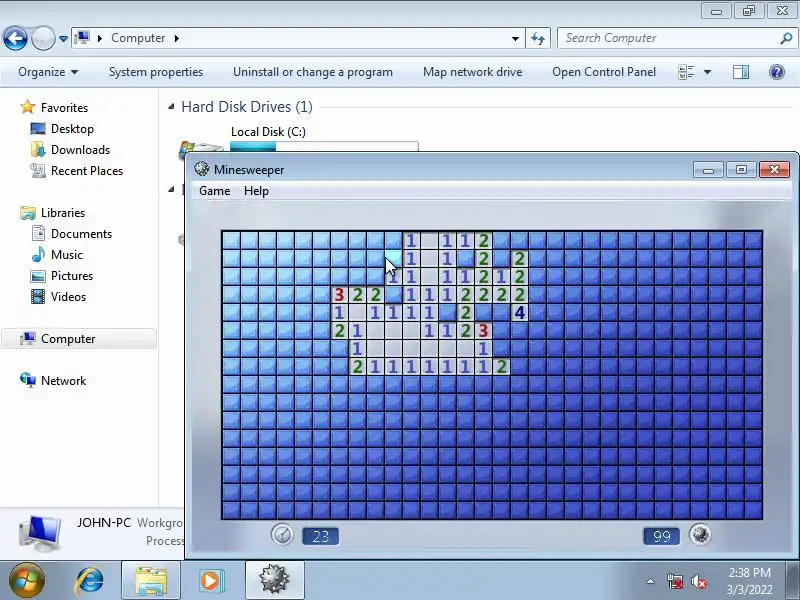The width and height of the screenshot is (800, 600).
Task: Open the view options dropdown arrow
Action: click(x=707, y=72)
